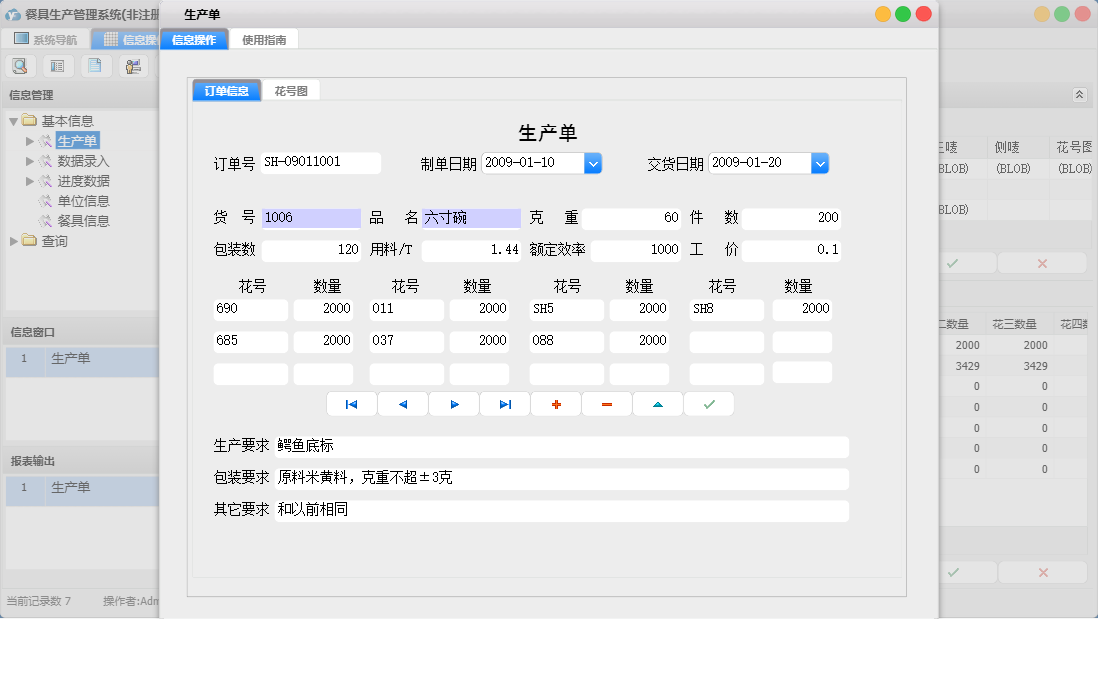
Task: Click 生产单 in the 报表输出 panel
Action: click(70, 488)
